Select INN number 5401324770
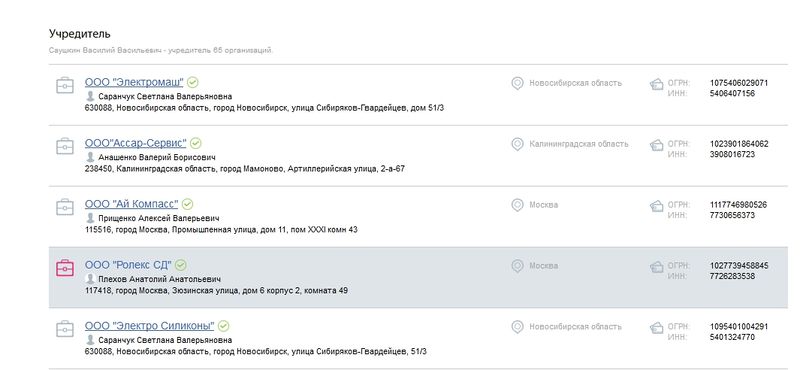Screen dimensions: 800x370 click(732, 337)
